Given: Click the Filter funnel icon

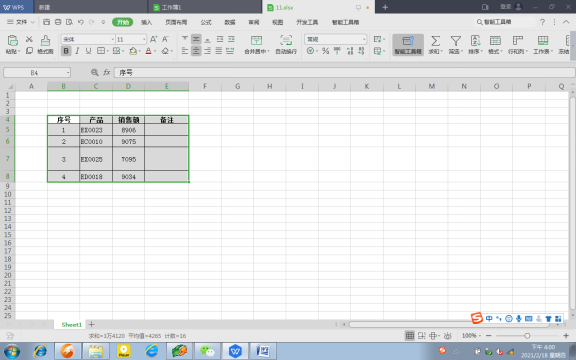Looking at the screenshot, I should point(456,40).
